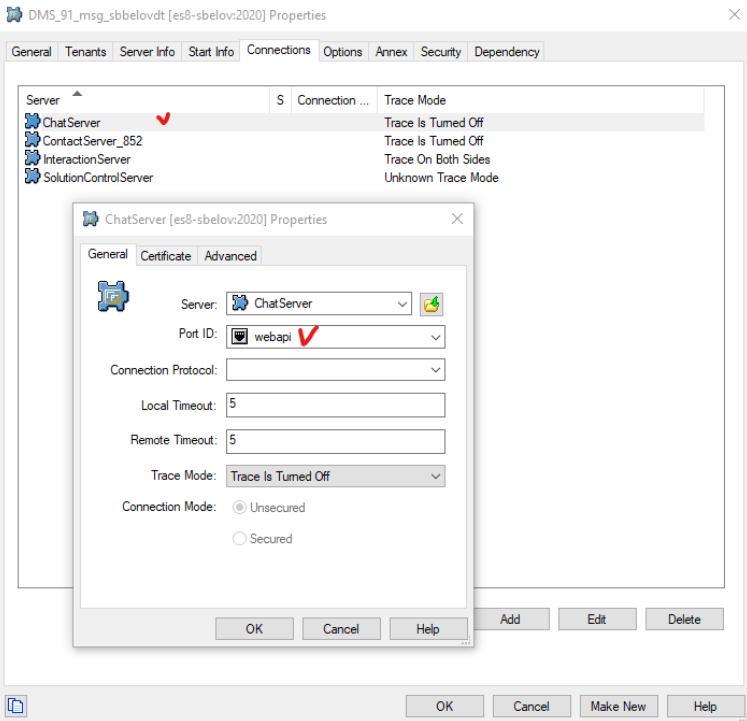Screen dimensions: 747x721
Task: Open the Advanced tab in ChatServer dialog
Action: click(x=231, y=256)
